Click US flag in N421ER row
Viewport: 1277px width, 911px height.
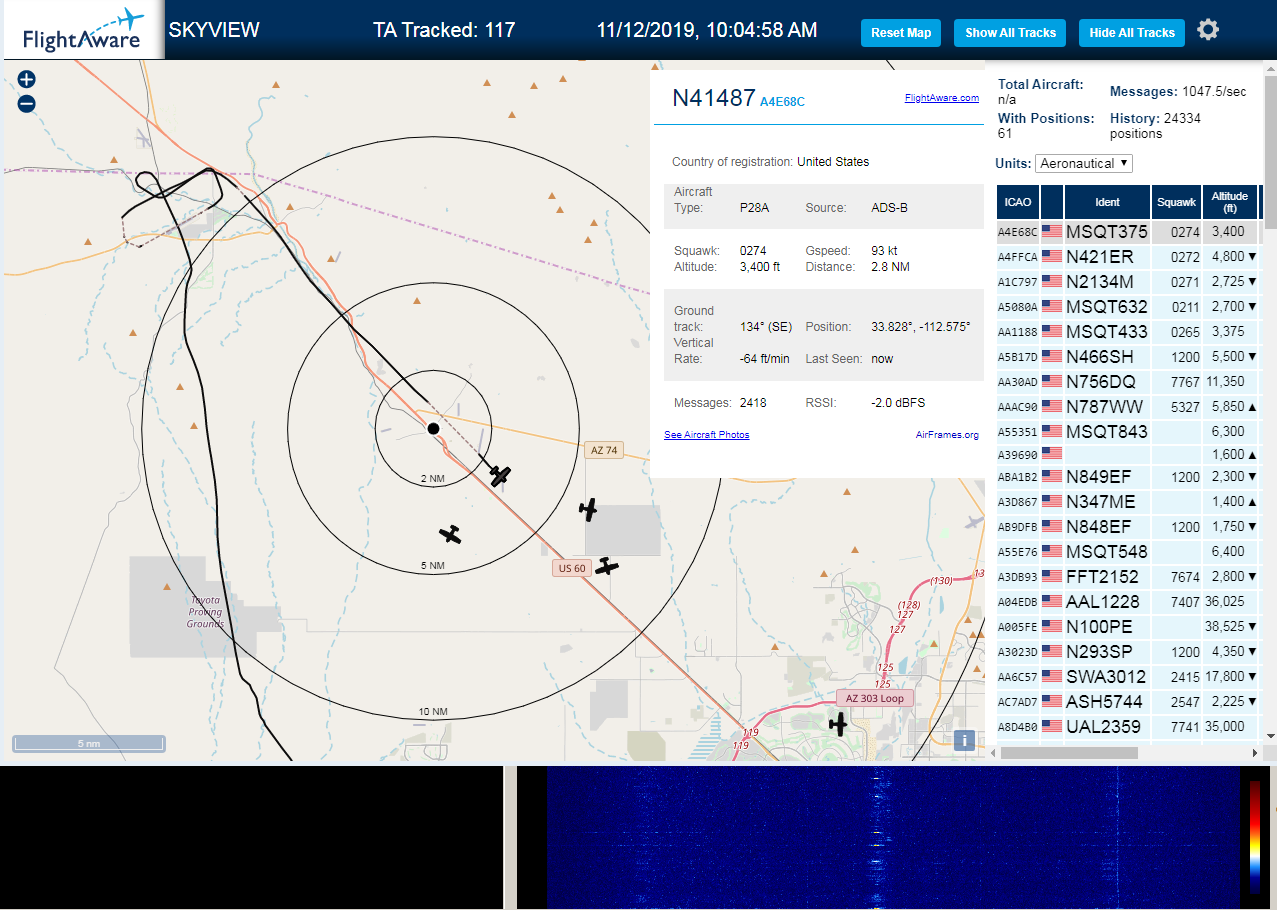coord(1052,256)
